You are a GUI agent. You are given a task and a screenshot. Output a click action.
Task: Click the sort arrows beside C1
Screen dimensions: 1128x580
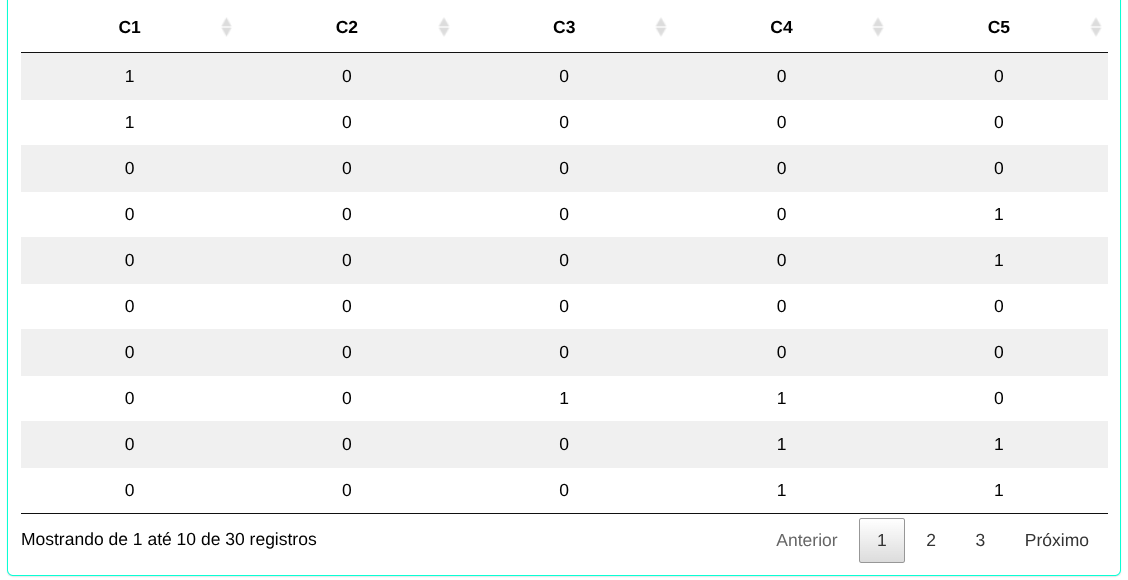point(226,27)
